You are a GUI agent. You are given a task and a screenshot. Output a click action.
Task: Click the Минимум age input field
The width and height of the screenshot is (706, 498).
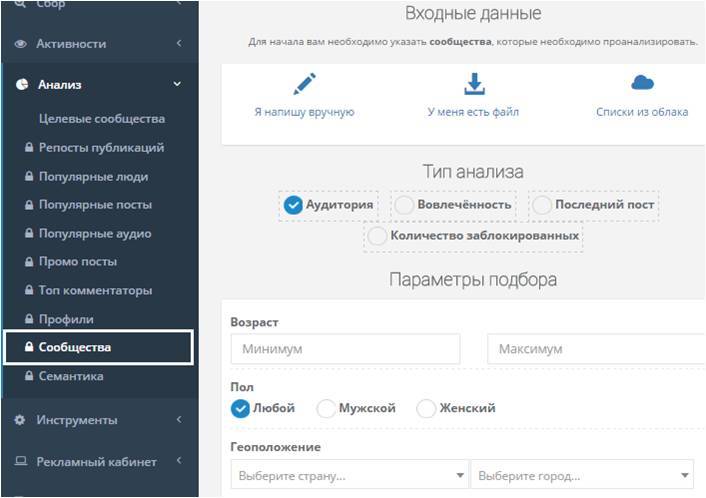[345, 349]
